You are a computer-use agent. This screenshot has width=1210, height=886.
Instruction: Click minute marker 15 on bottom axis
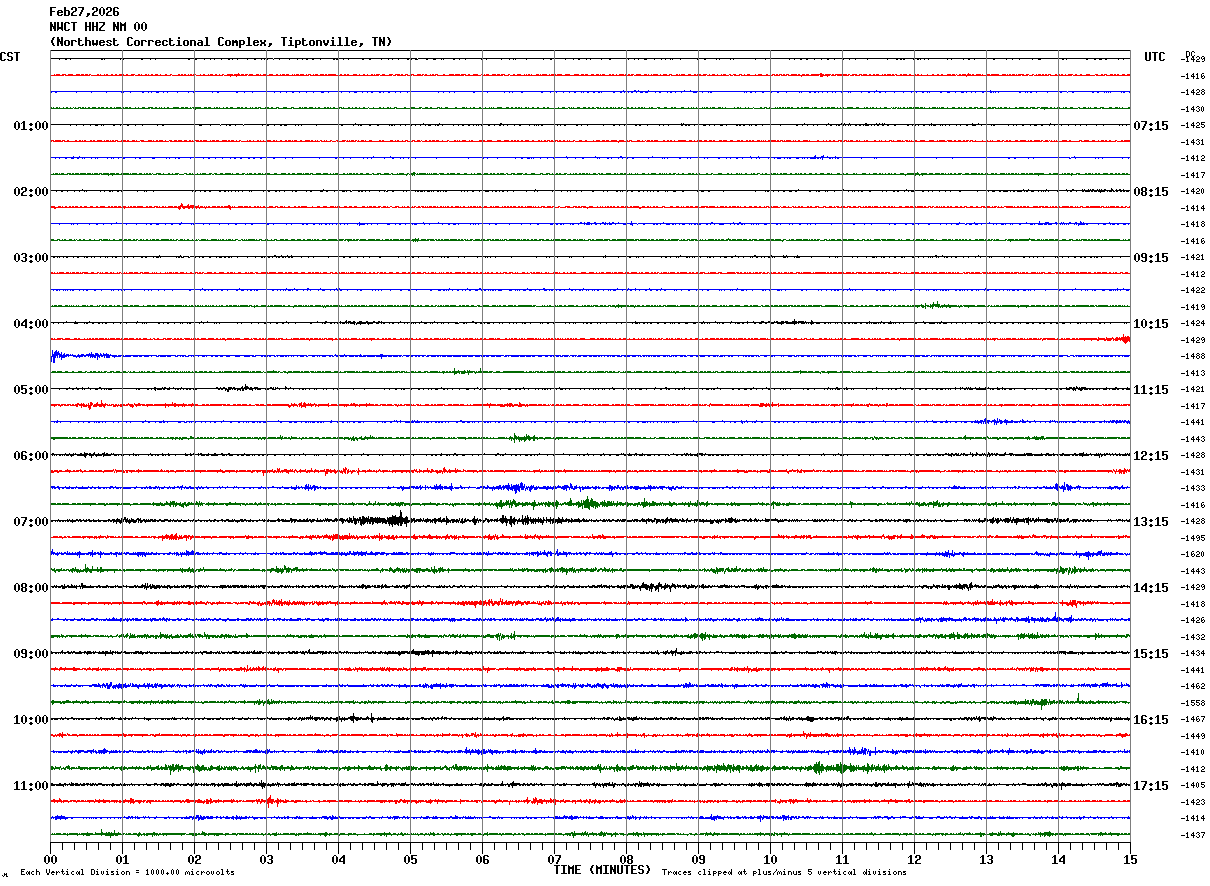1130,859
